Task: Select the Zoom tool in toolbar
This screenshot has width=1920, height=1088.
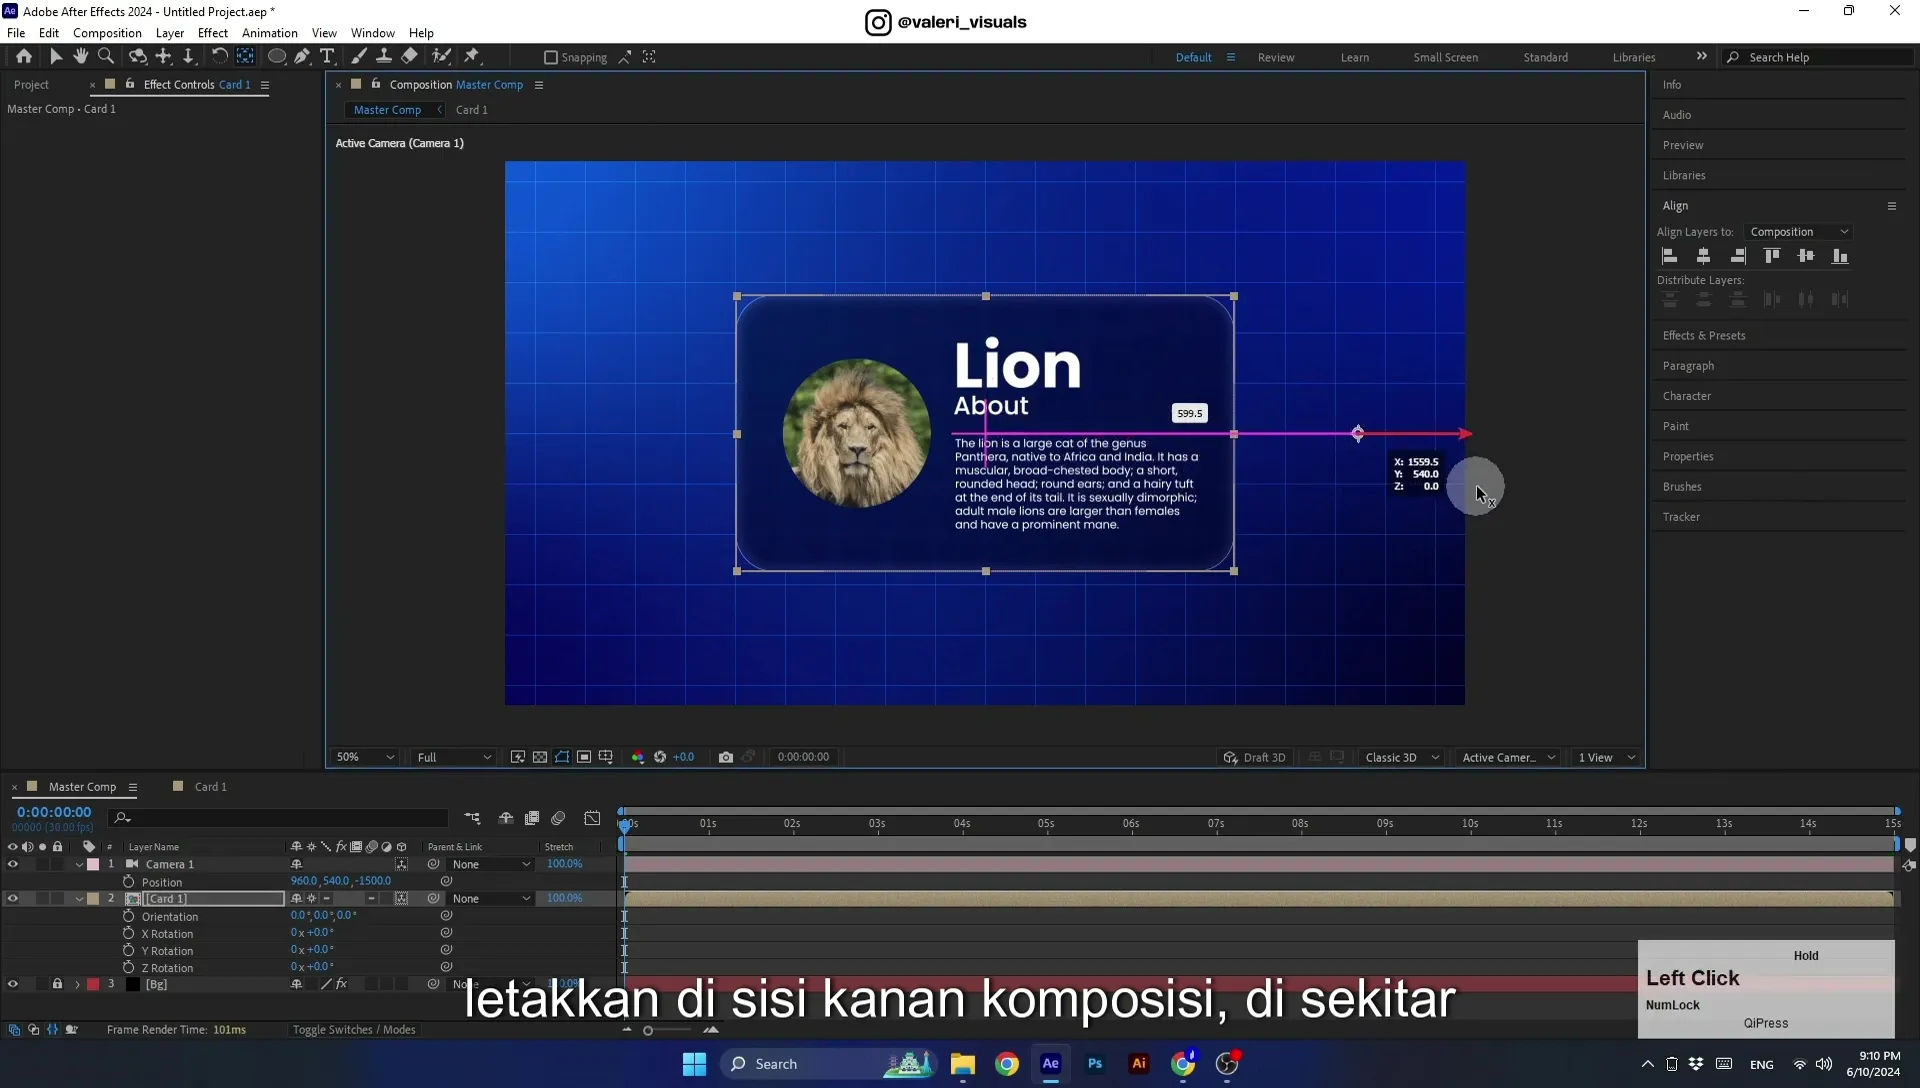Action: [106, 57]
